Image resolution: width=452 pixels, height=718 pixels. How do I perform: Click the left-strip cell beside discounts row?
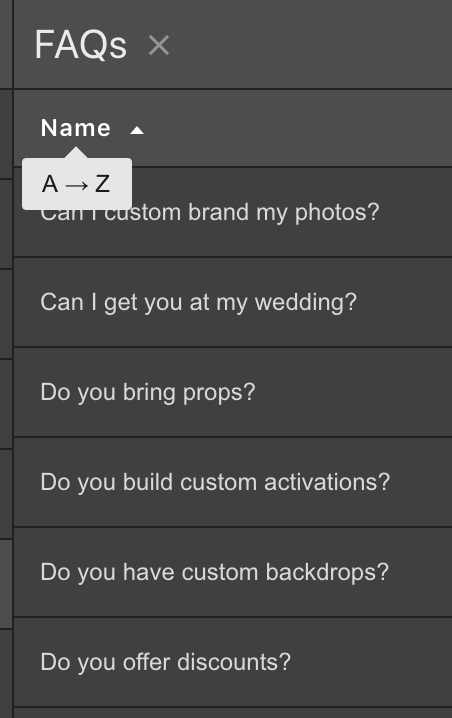[6, 674]
